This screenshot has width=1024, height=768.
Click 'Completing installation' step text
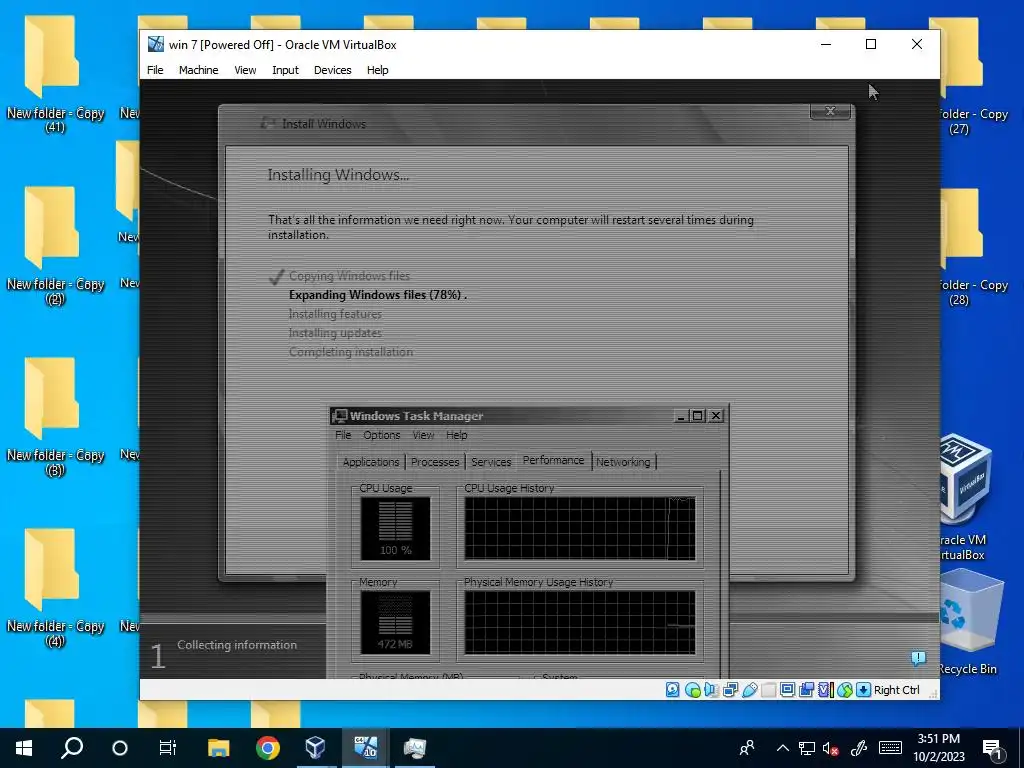tap(351, 352)
